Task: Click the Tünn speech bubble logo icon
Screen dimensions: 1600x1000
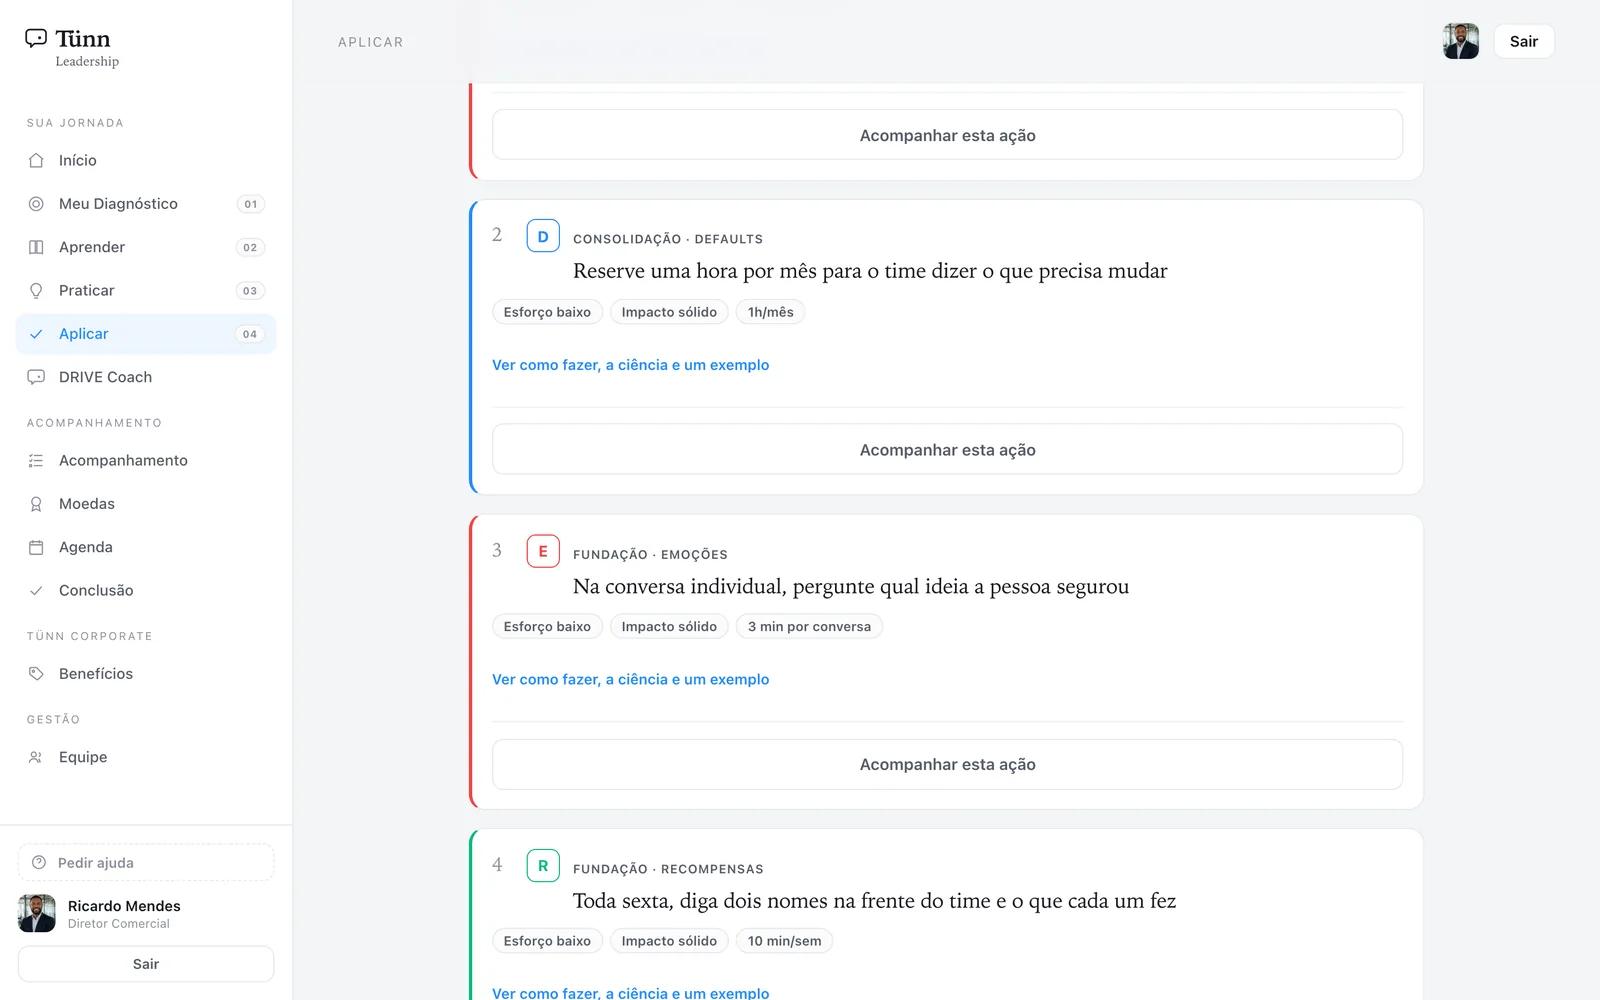Action: coord(36,38)
